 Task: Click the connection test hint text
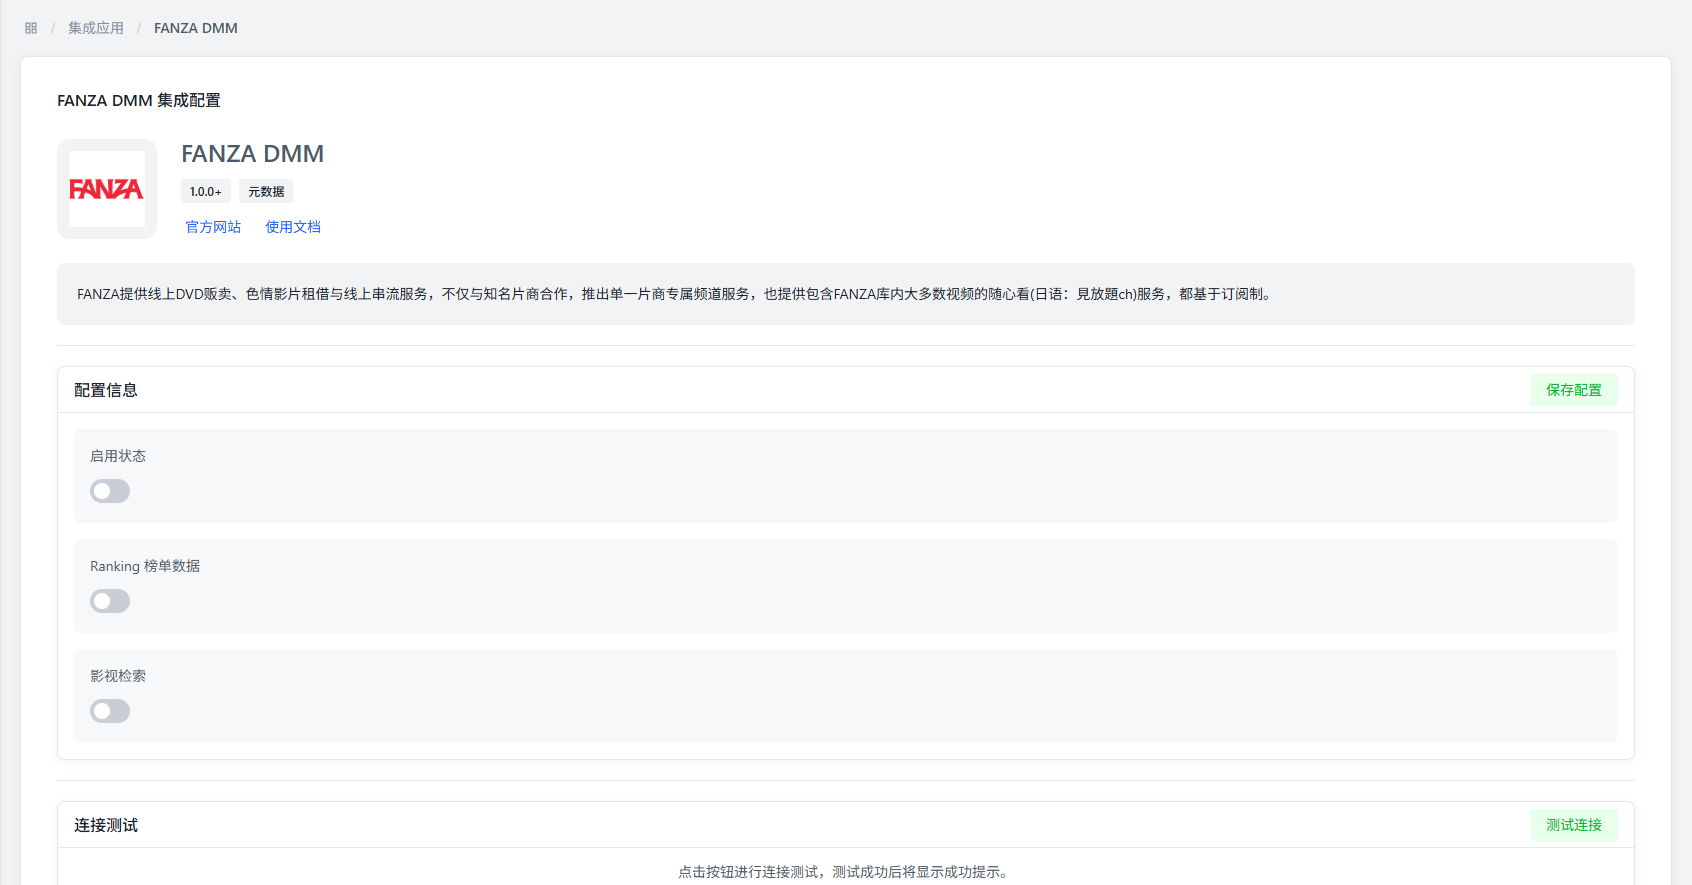pyautogui.click(x=845, y=872)
